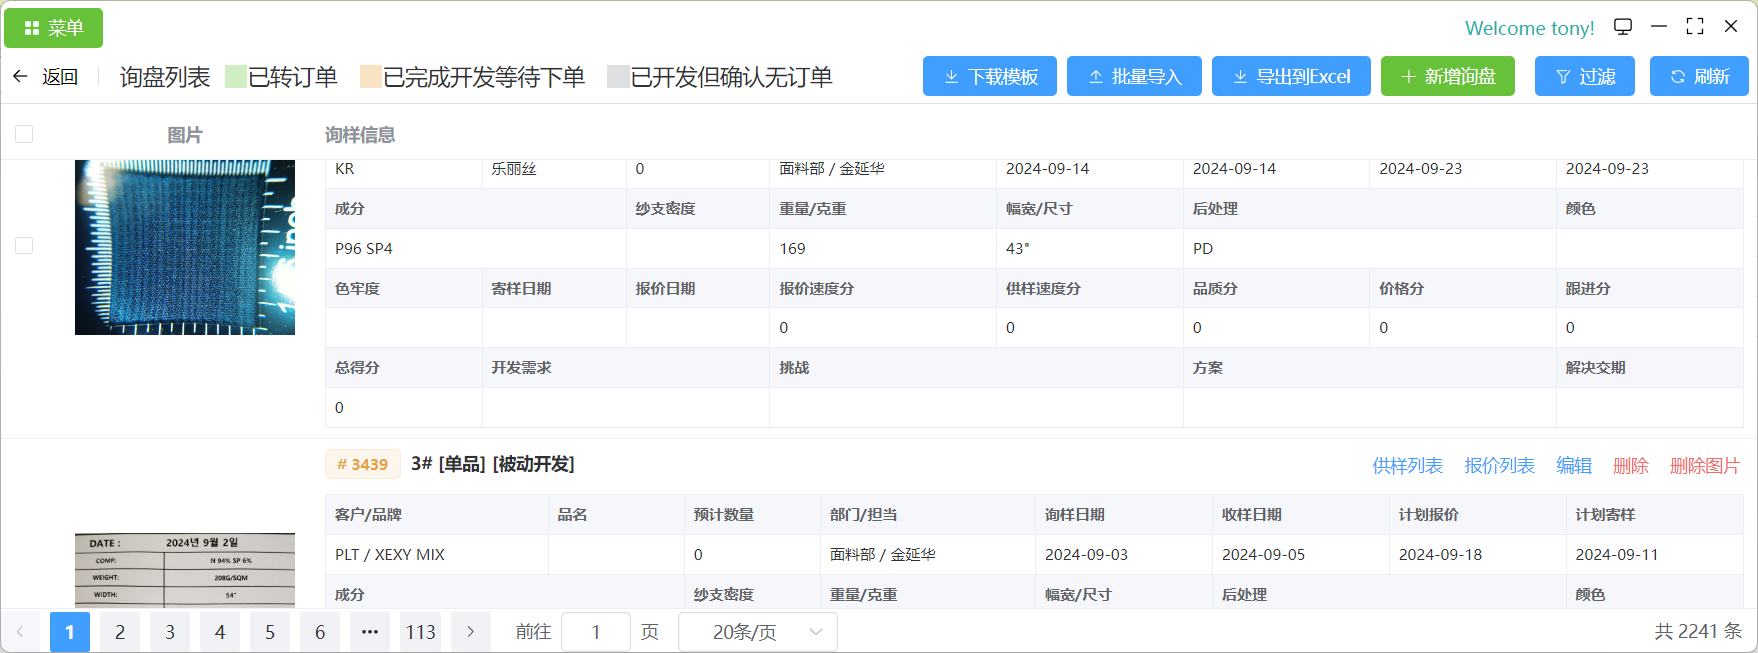Click the back arrow next to 返回
The image size is (1758, 653).
click(x=20, y=77)
